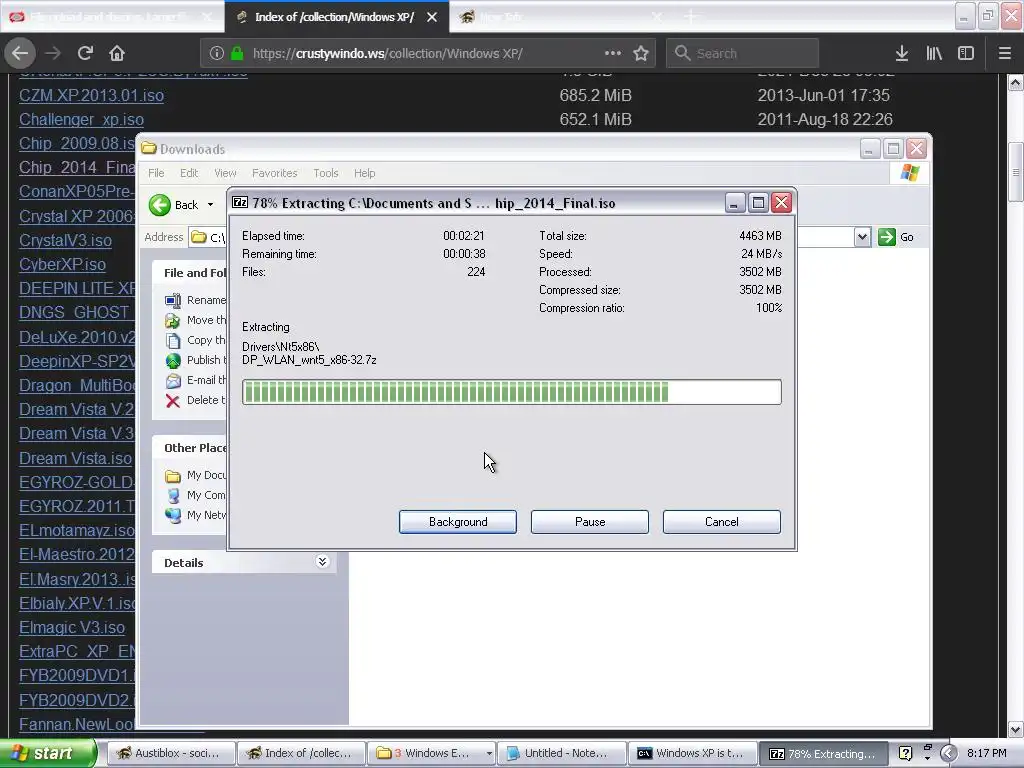This screenshot has height=768, width=1024.
Task: Open Firefox home page
Action: click(x=117, y=53)
